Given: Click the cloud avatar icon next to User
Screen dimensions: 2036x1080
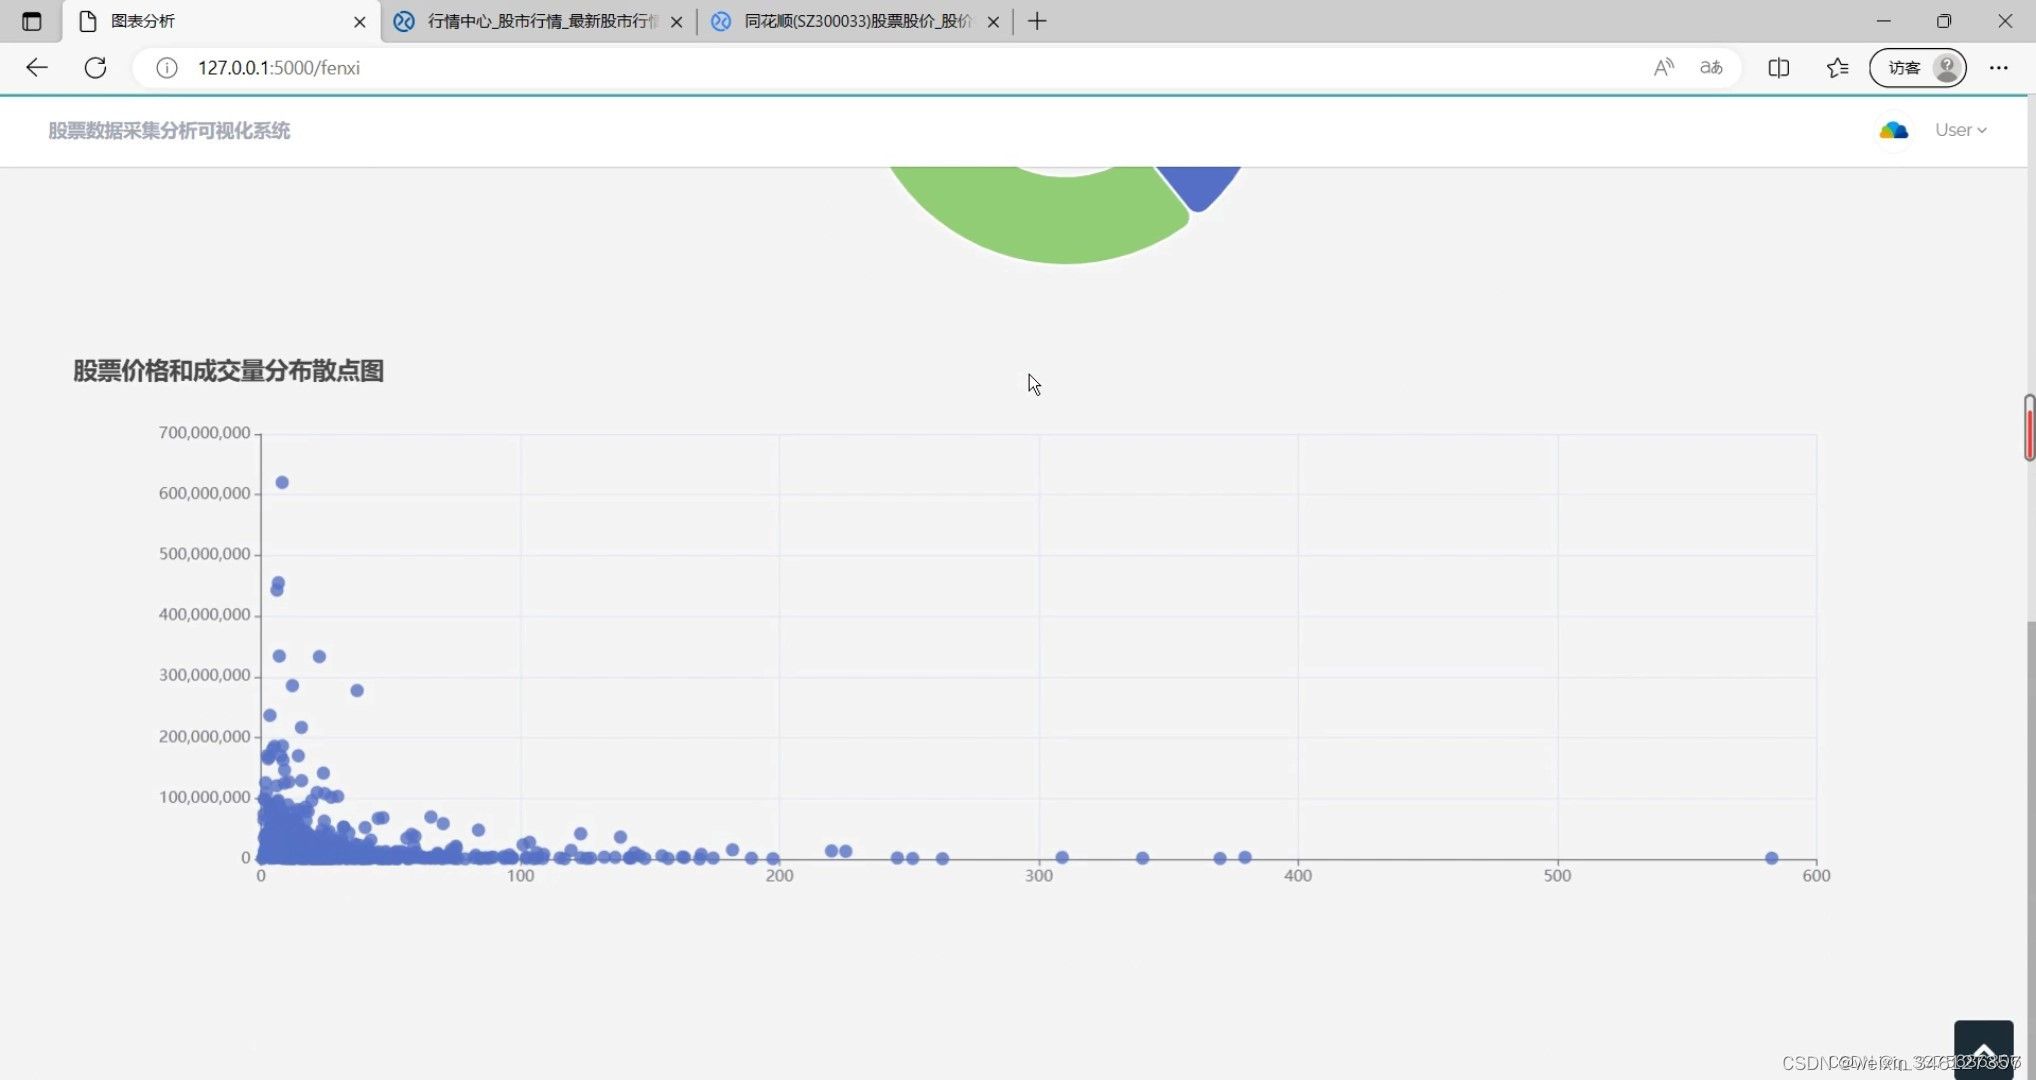Looking at the screenshot, I should pyautogui.click(x=1893, y=130).
